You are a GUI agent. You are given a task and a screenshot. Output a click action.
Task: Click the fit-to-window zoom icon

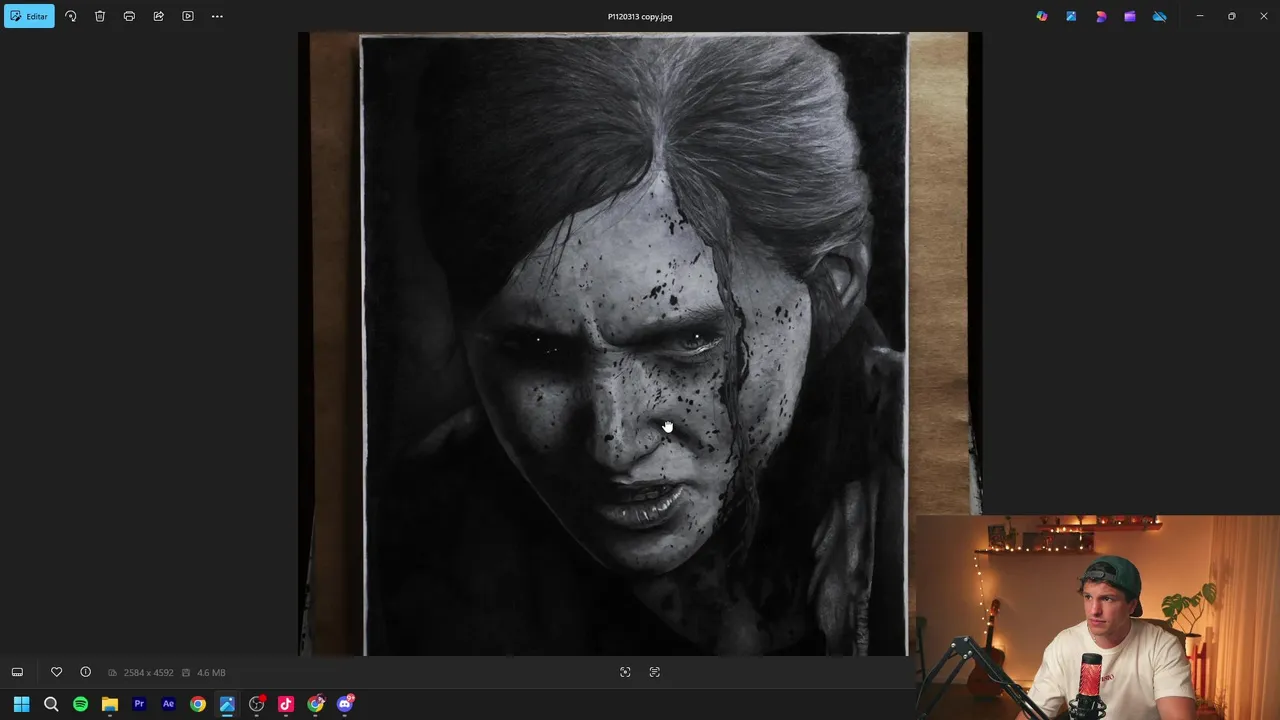pyautogui.click(x=625, y=672)
